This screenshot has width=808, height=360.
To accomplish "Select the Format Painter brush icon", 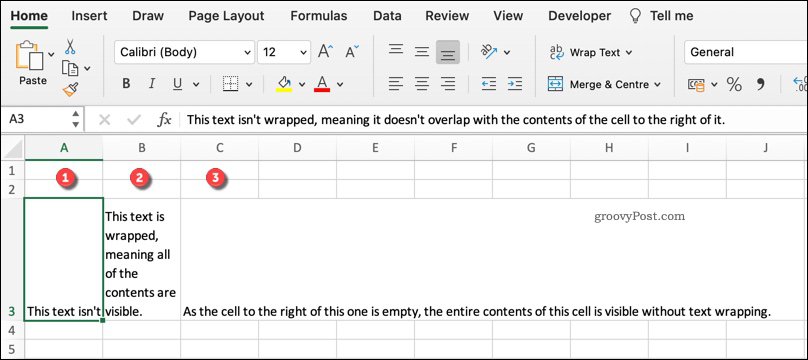I will tap(70, 89).
